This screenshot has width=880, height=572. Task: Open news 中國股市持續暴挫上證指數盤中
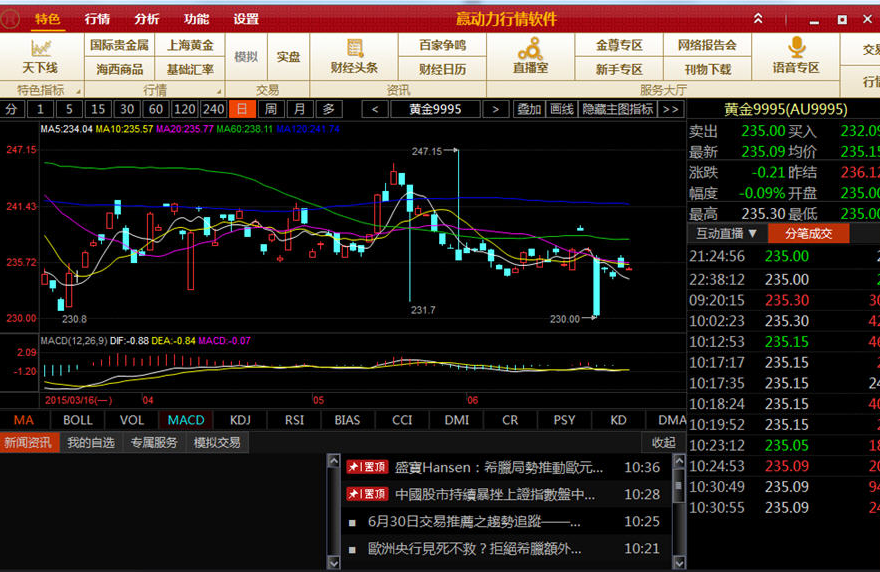(504, 494)
